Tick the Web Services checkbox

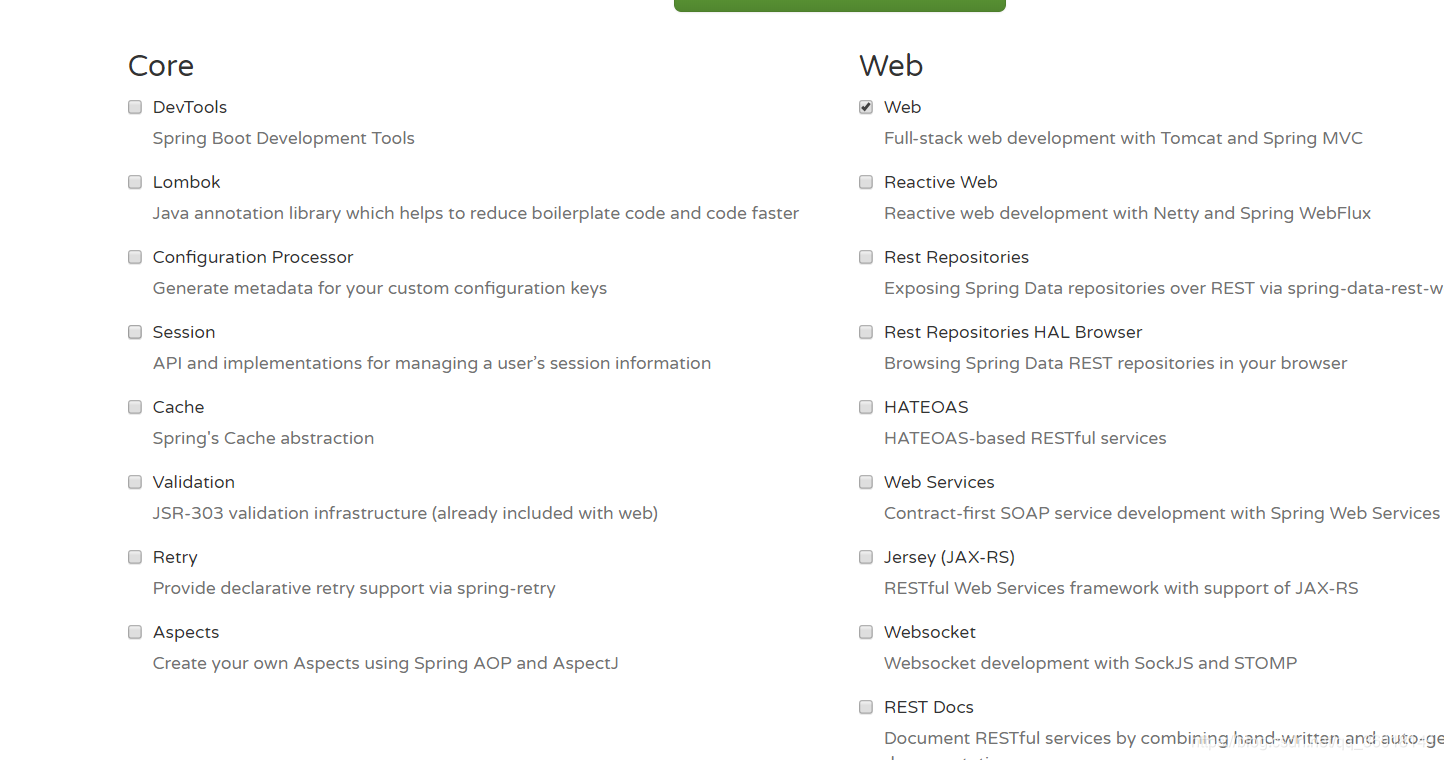(866, 482)
